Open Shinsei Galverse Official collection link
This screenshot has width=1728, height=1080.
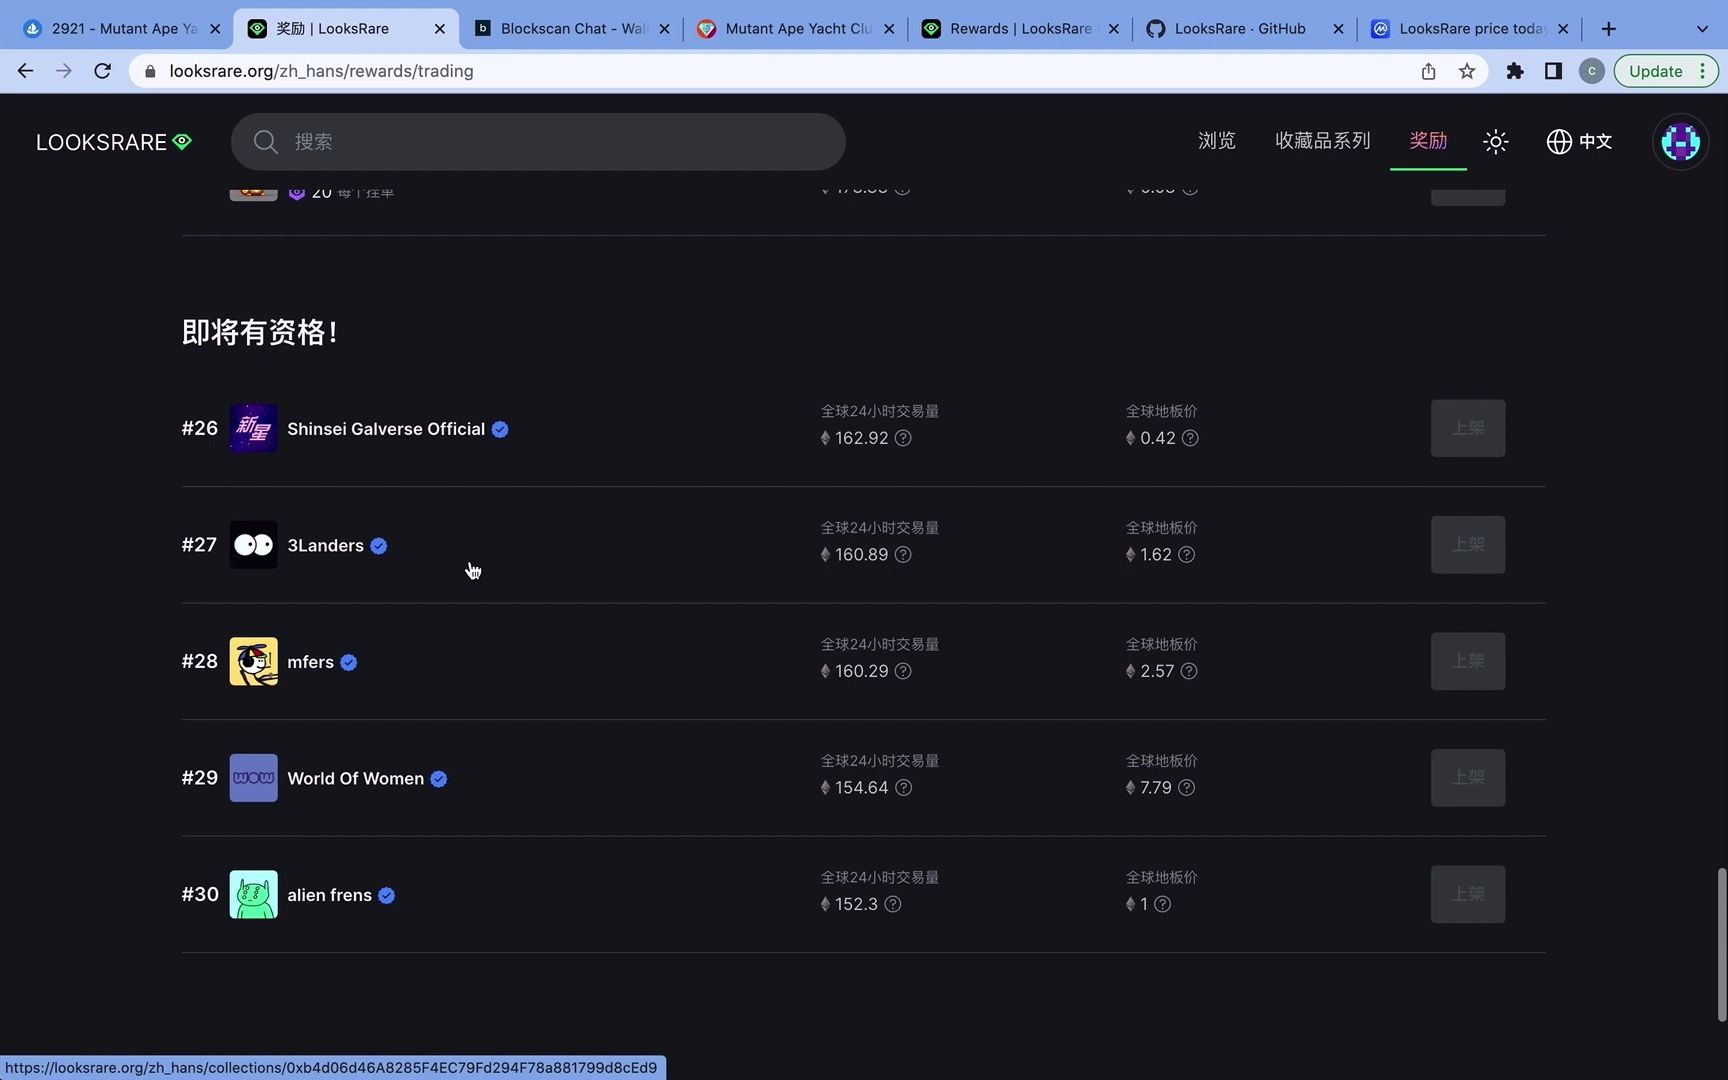tap(386, 429)
